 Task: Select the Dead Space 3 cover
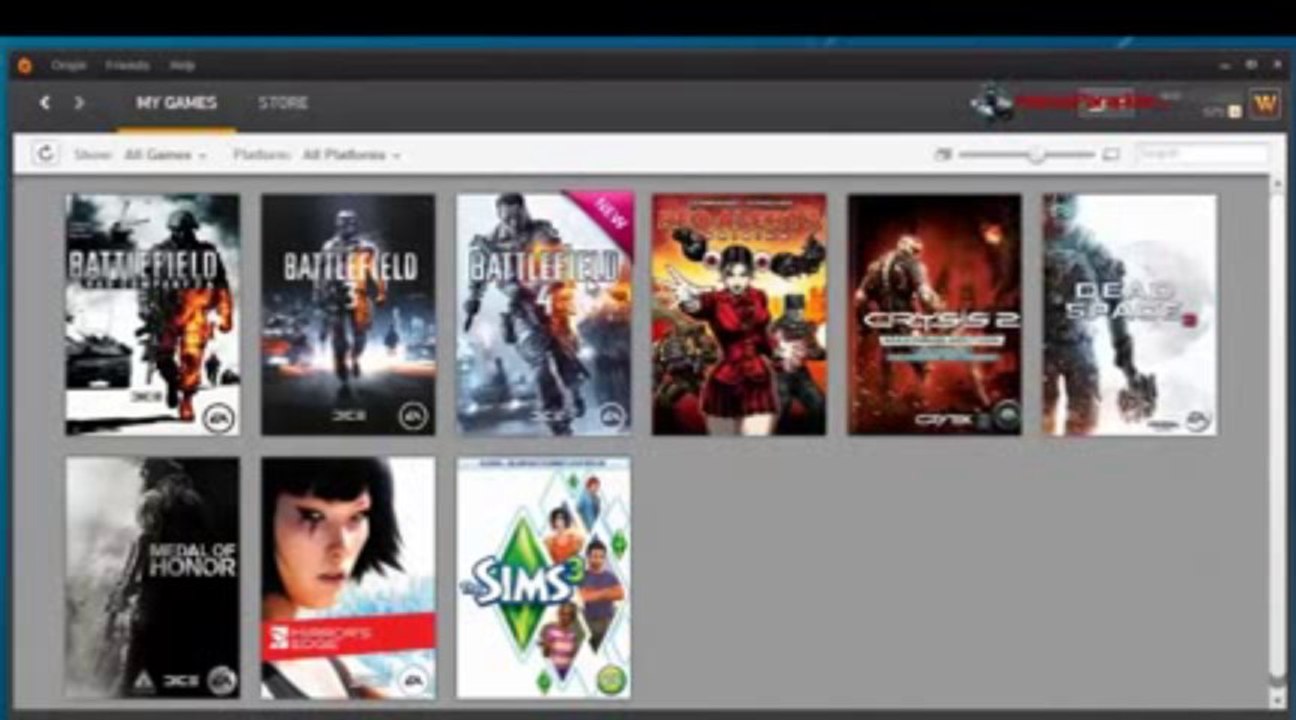point(1130,315)
